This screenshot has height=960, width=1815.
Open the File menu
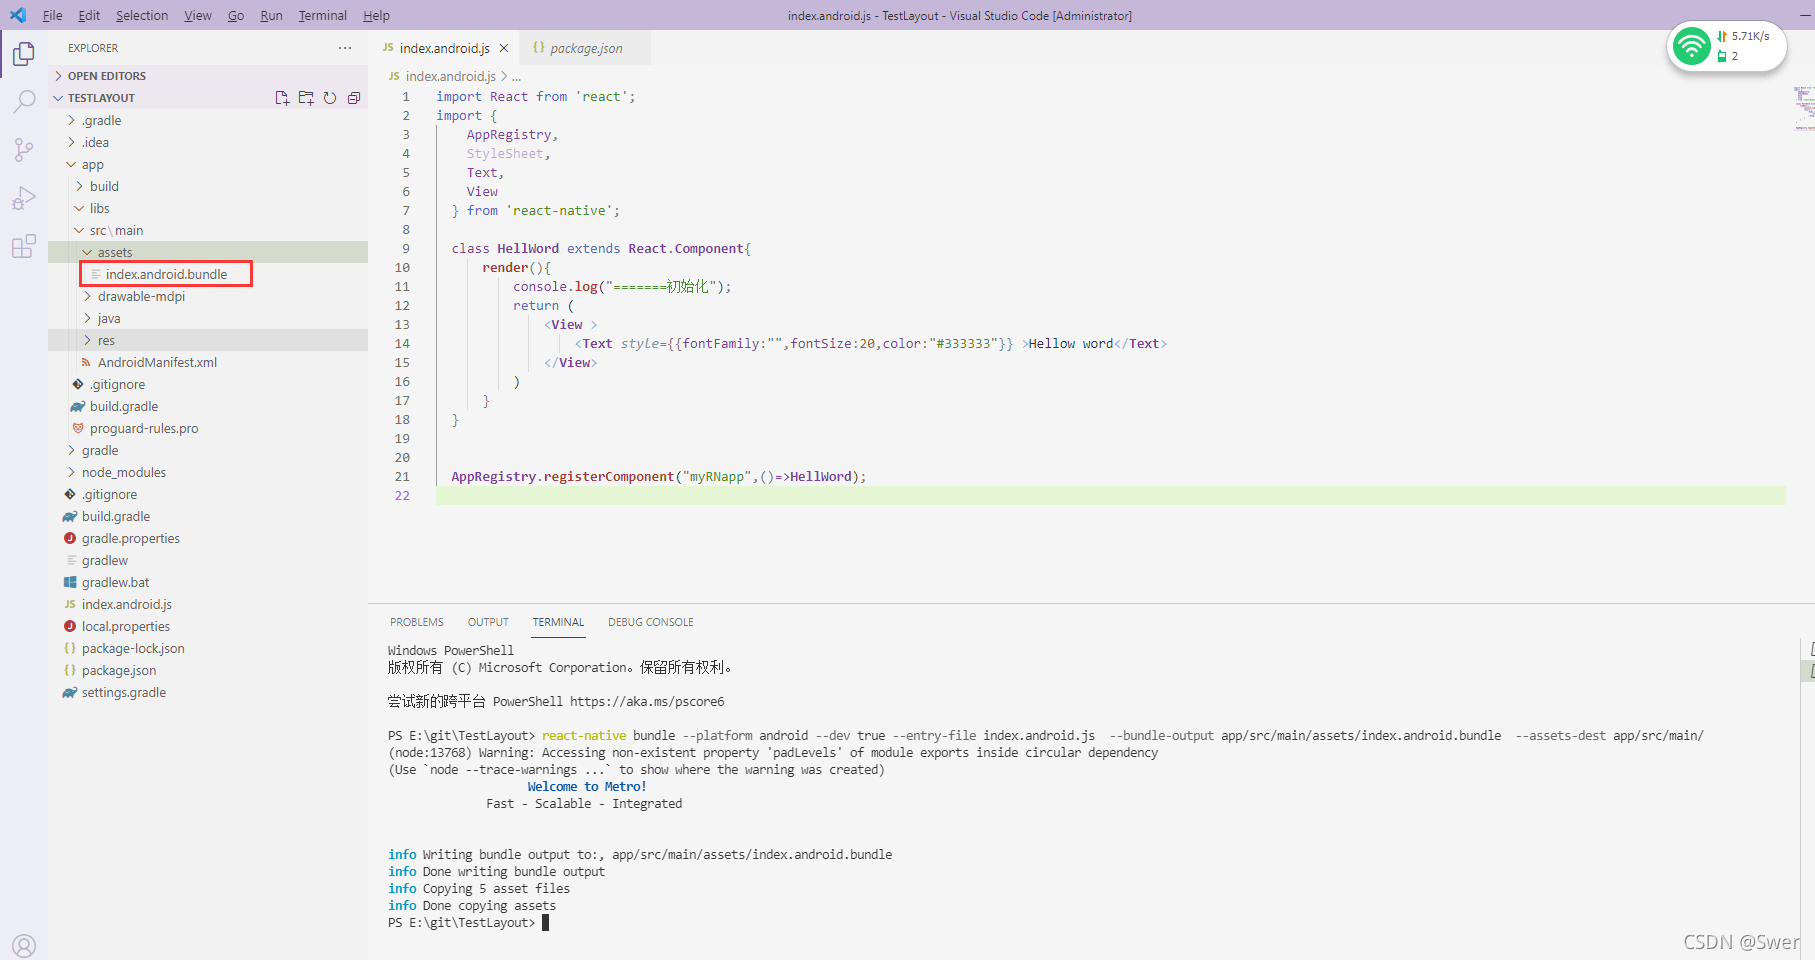click(53, 15)
